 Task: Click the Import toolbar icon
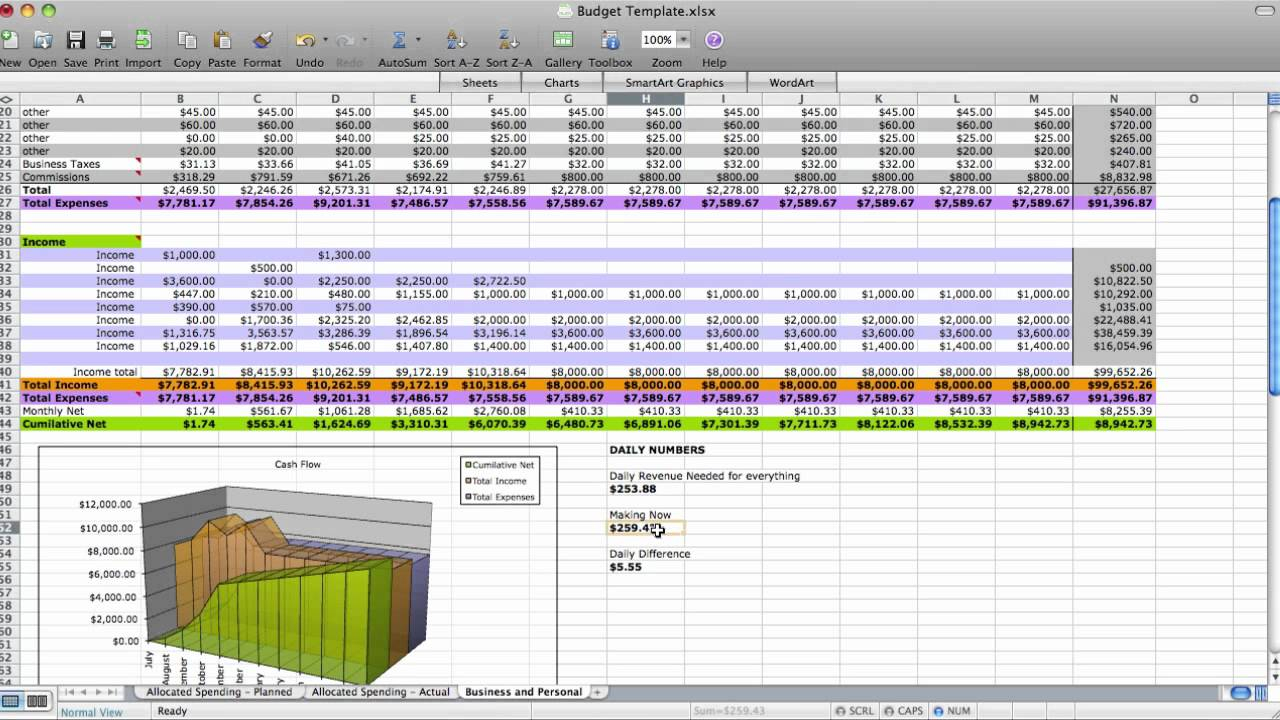(143, 40)
